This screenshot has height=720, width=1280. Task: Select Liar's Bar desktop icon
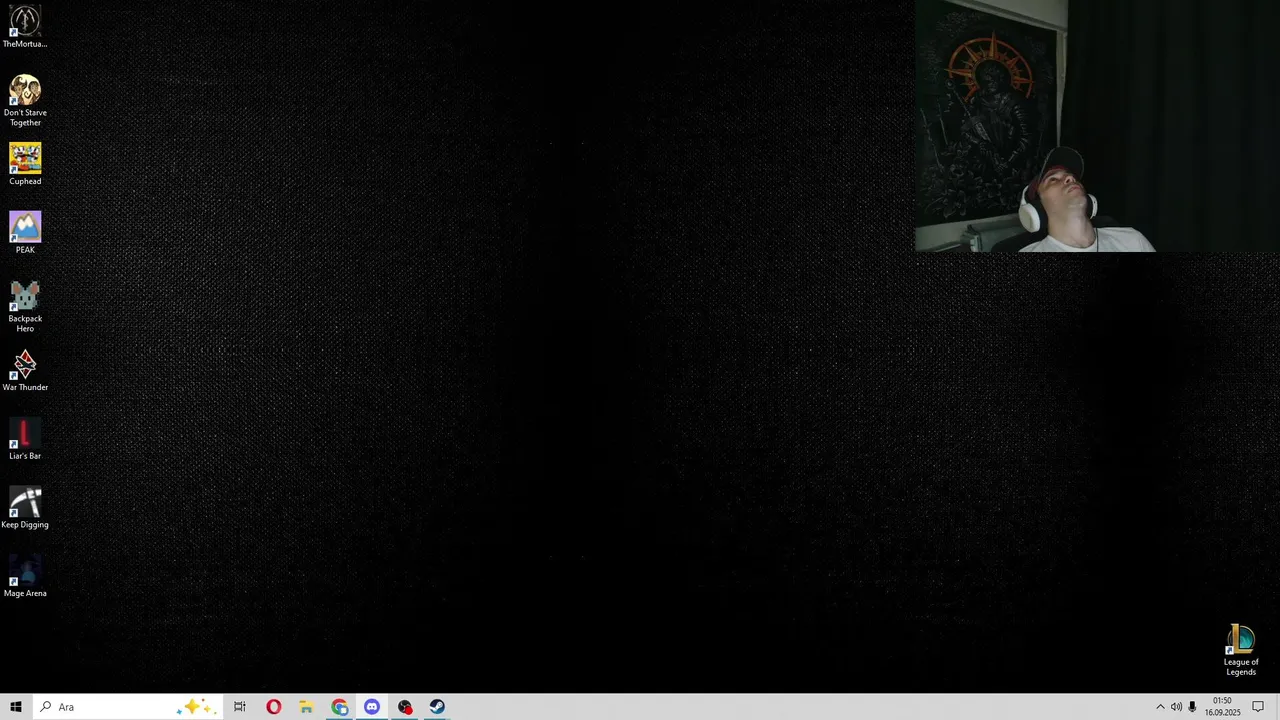click(25, 439)
